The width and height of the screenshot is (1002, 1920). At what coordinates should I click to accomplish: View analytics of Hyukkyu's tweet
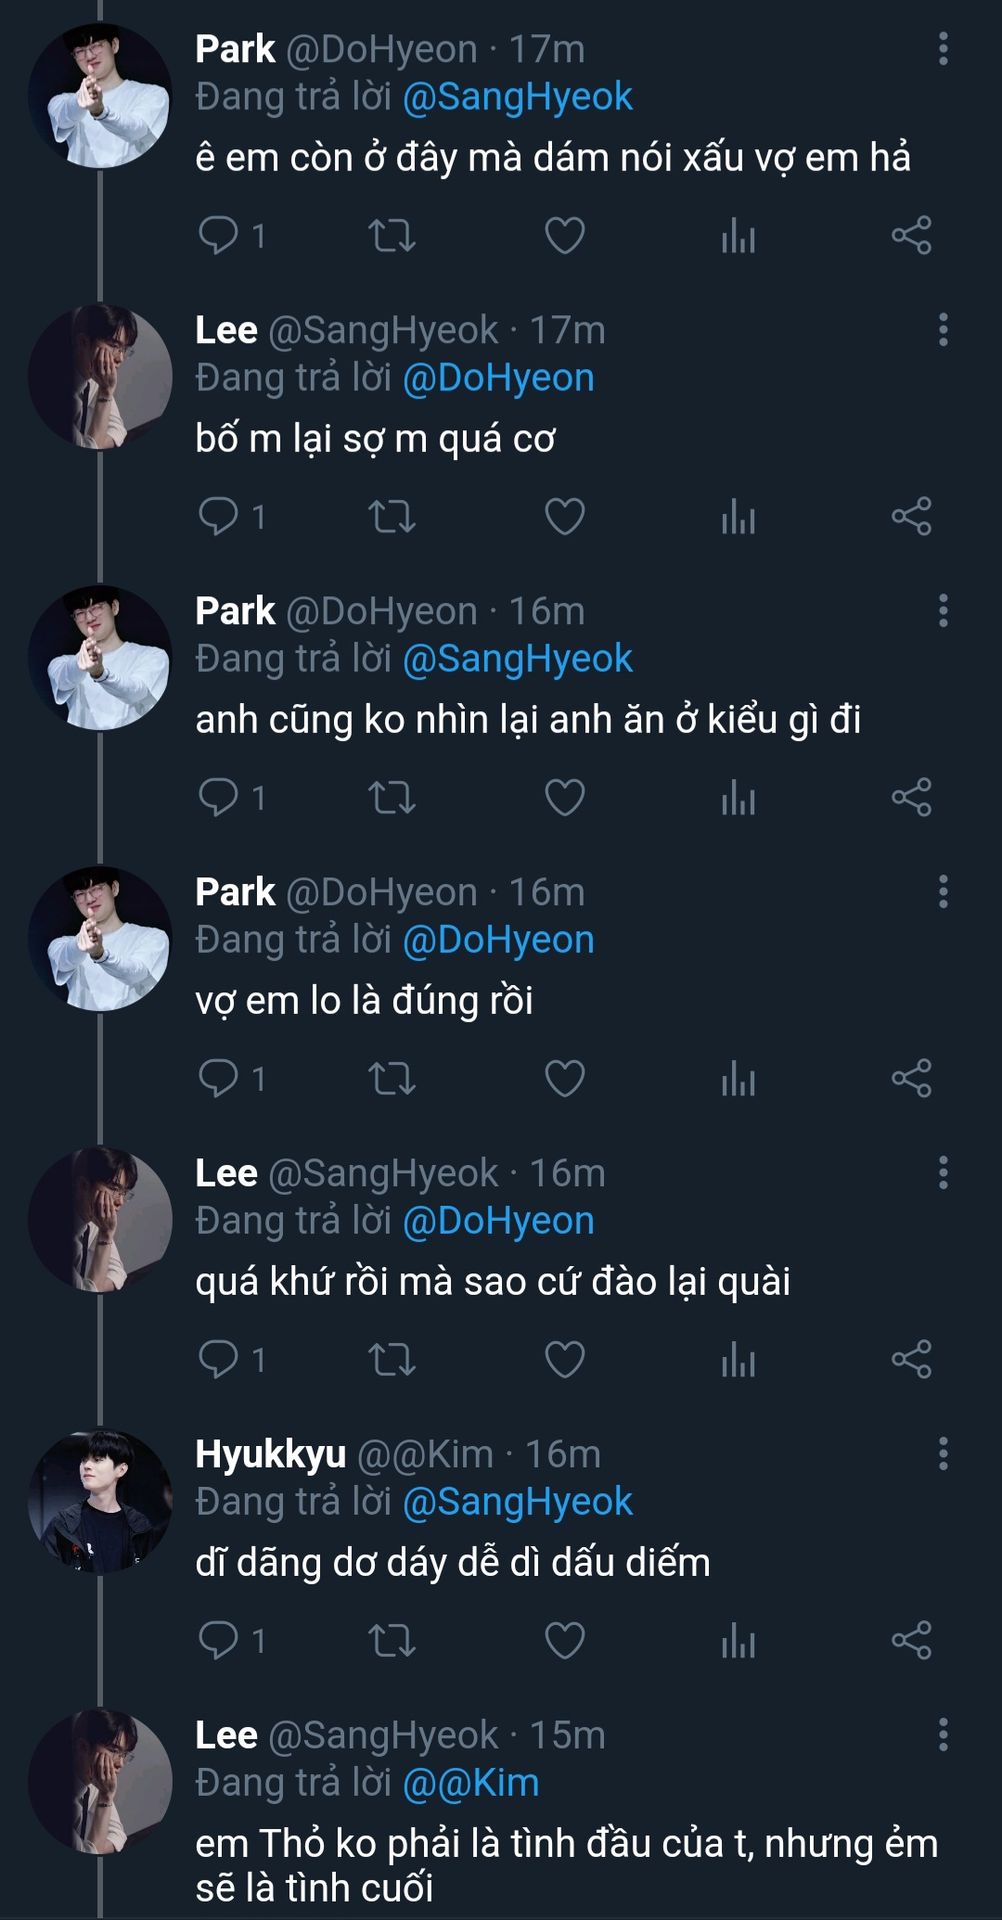point(738,1640)
